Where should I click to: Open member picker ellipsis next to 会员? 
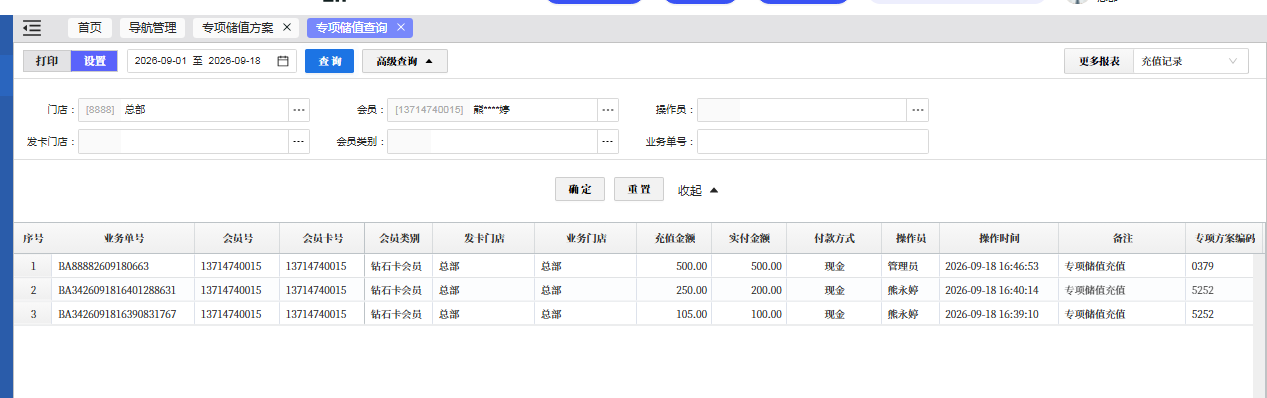pos(608,110)
